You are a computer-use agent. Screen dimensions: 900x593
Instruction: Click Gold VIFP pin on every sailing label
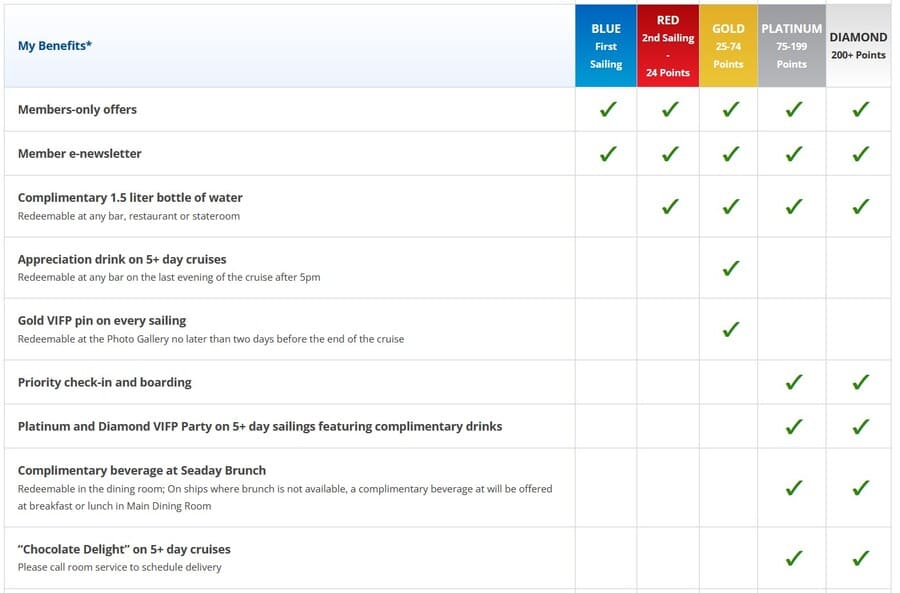click(x=102, y=320)
